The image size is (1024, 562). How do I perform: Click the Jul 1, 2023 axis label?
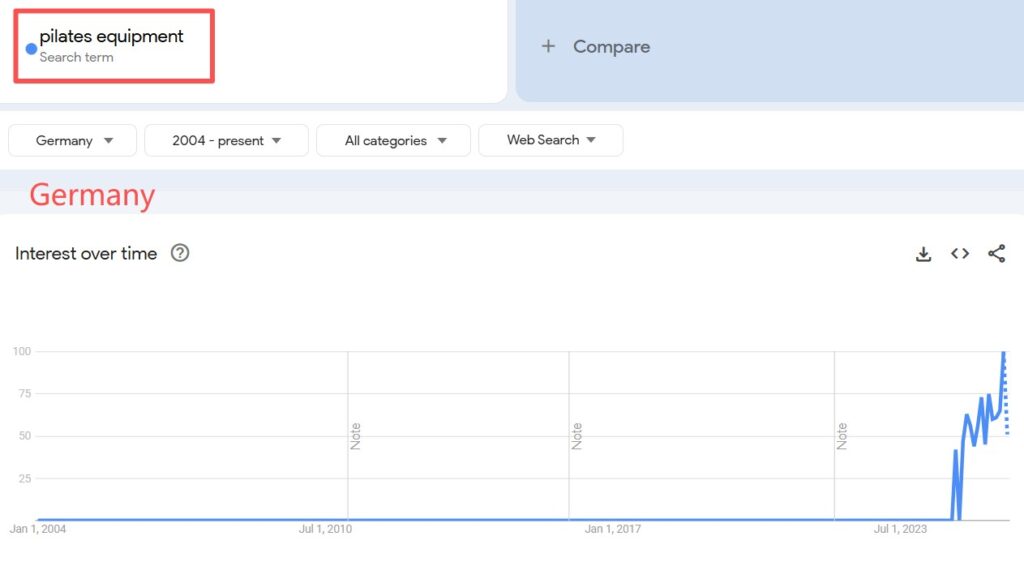click(901, 529)
